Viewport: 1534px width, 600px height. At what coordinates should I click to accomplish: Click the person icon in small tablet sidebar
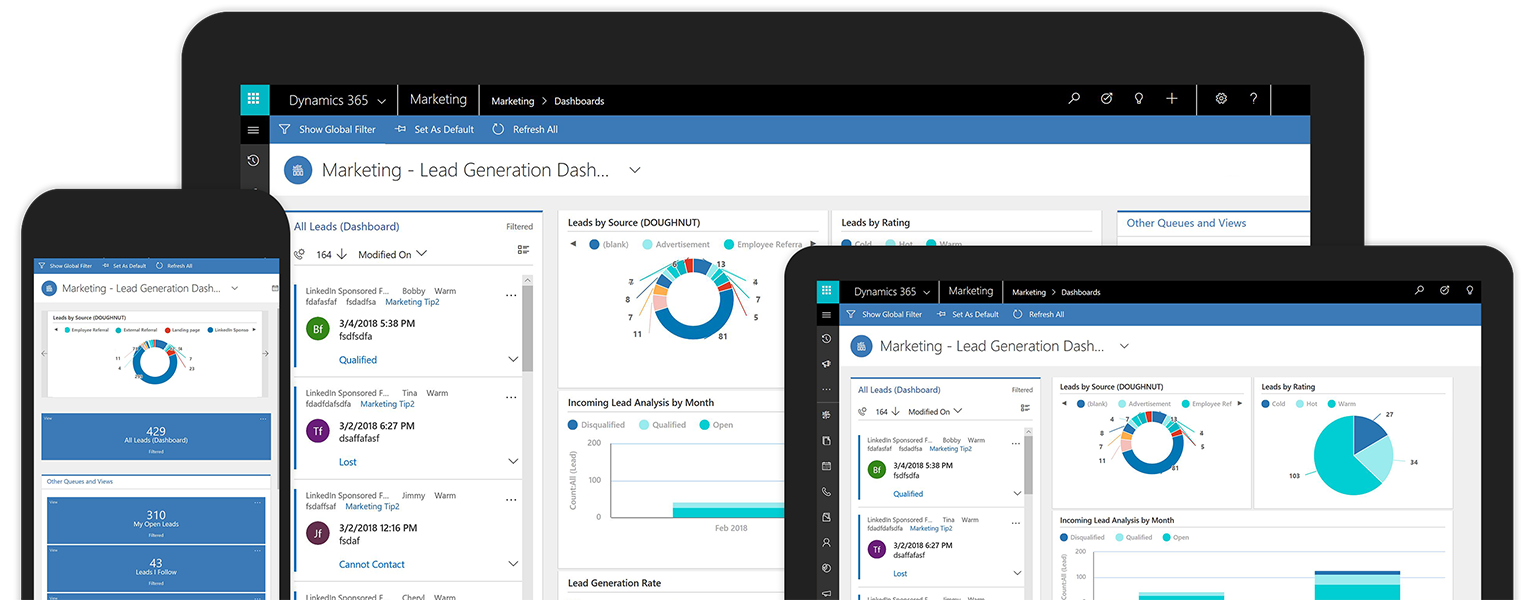(826, 543)
